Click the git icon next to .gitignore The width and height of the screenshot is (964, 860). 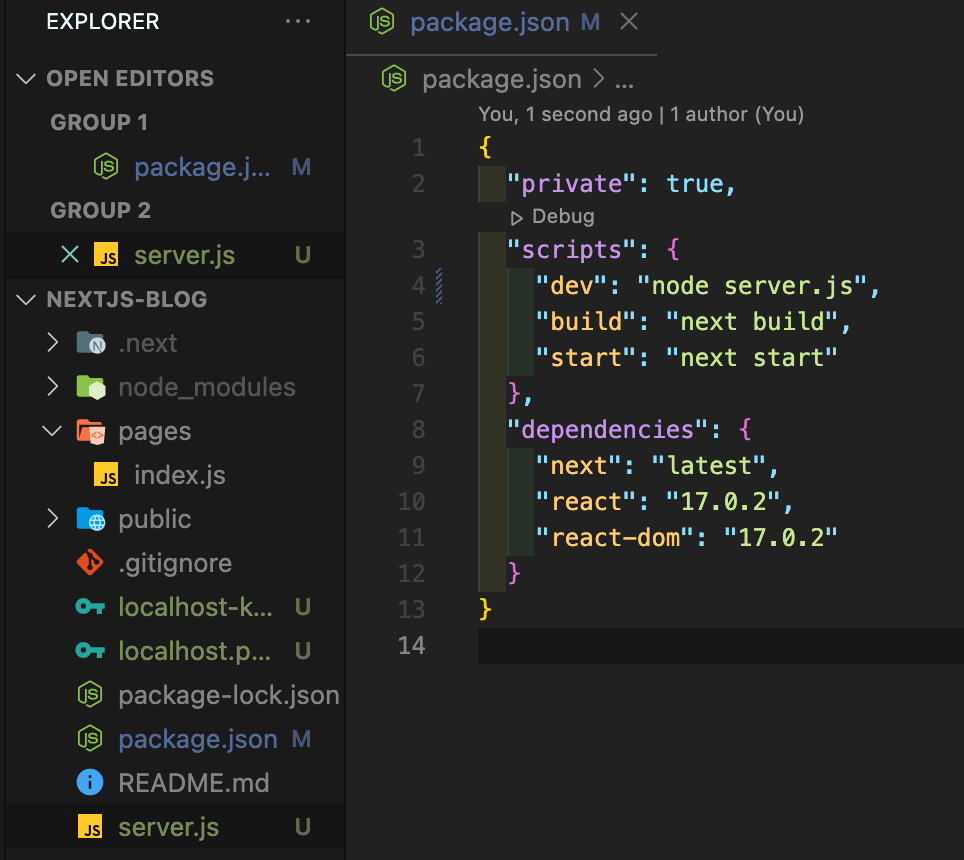pos(90,562)
